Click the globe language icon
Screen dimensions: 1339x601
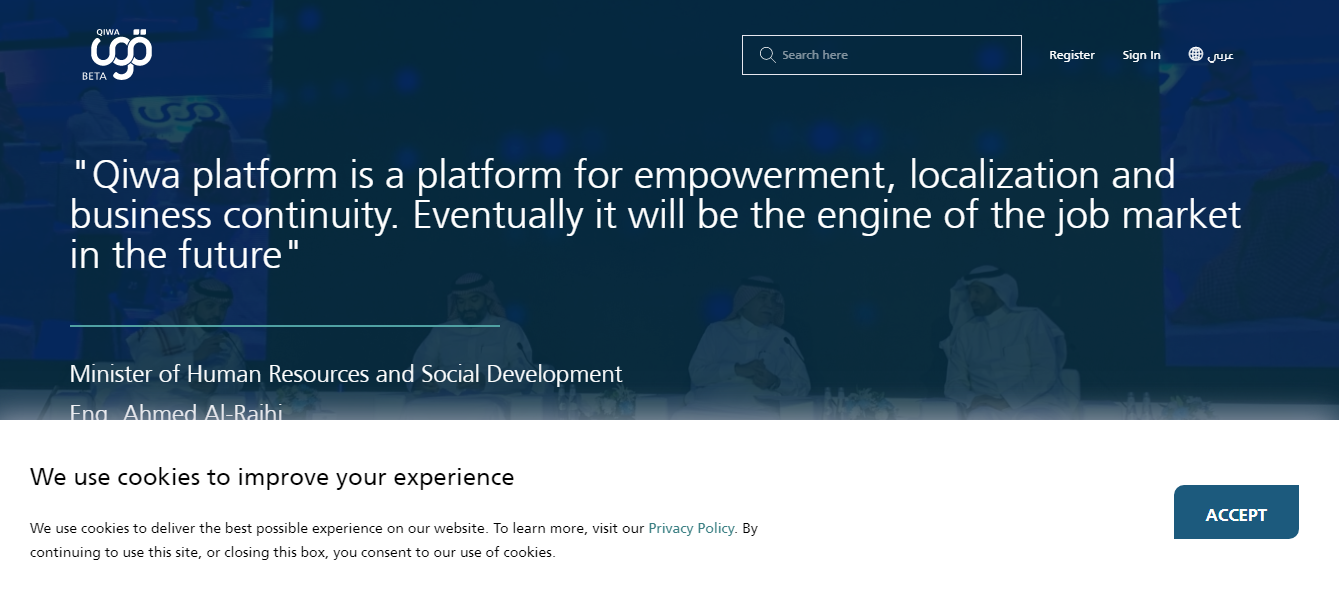[1196, 54]
